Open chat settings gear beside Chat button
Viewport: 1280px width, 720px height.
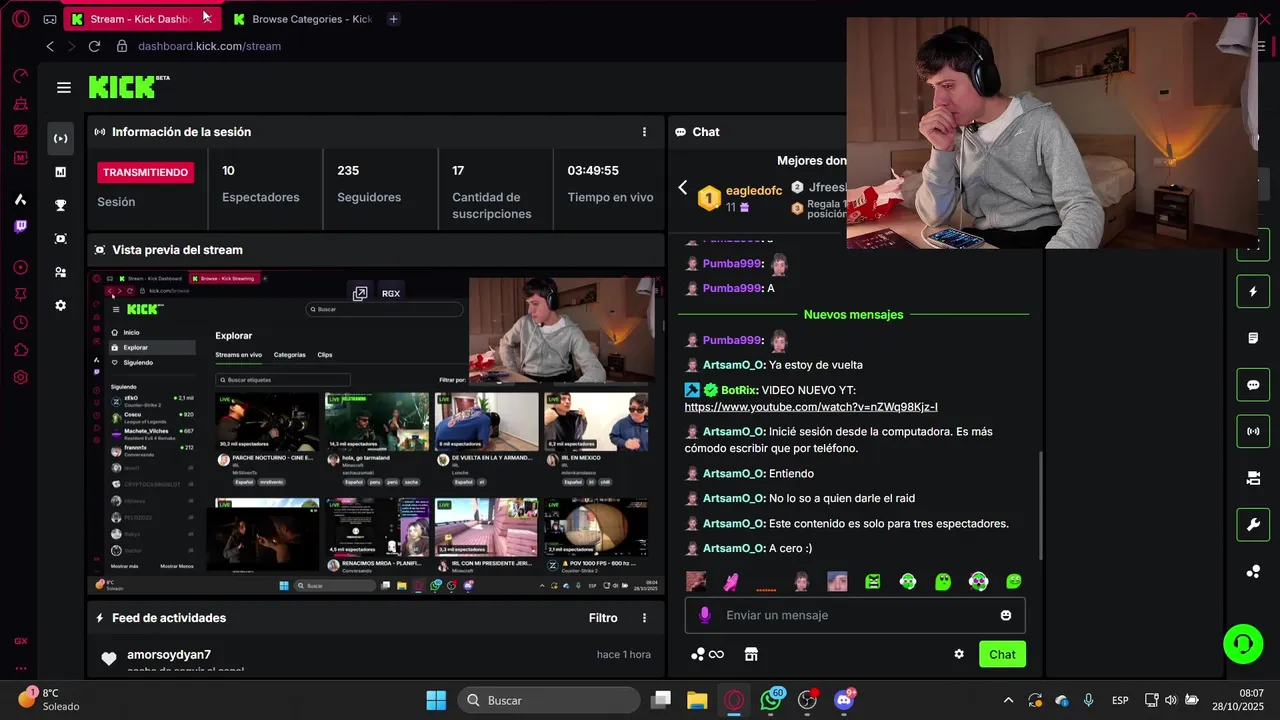pyautogui.click(x=959, y=654)
